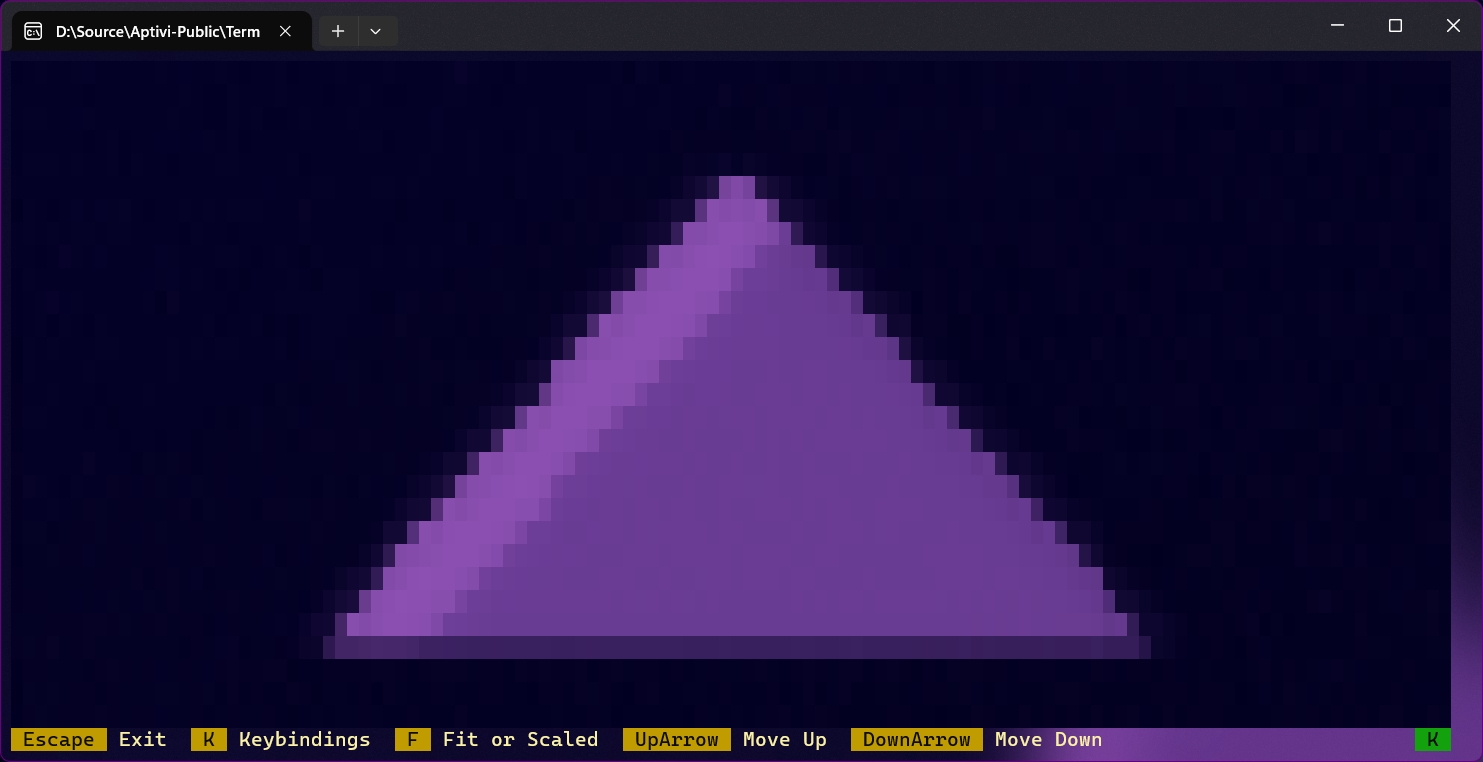Screen dimensions: 1483x762
Task: Expand the new tab profile dropdown
Action: (x=376, y=31)
